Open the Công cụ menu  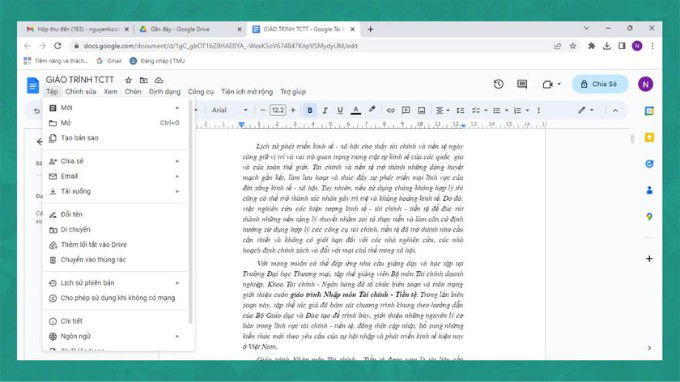click(201, 92)
